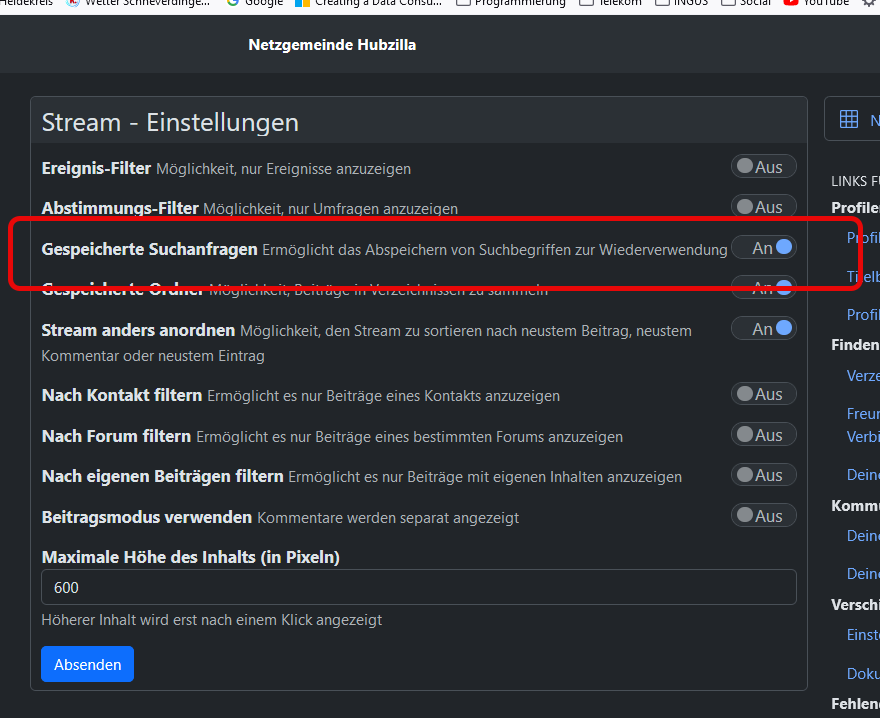Disable the Gespeicherte Suchanfragen toggle
The image size is (880, 718).
click(764, 247)
